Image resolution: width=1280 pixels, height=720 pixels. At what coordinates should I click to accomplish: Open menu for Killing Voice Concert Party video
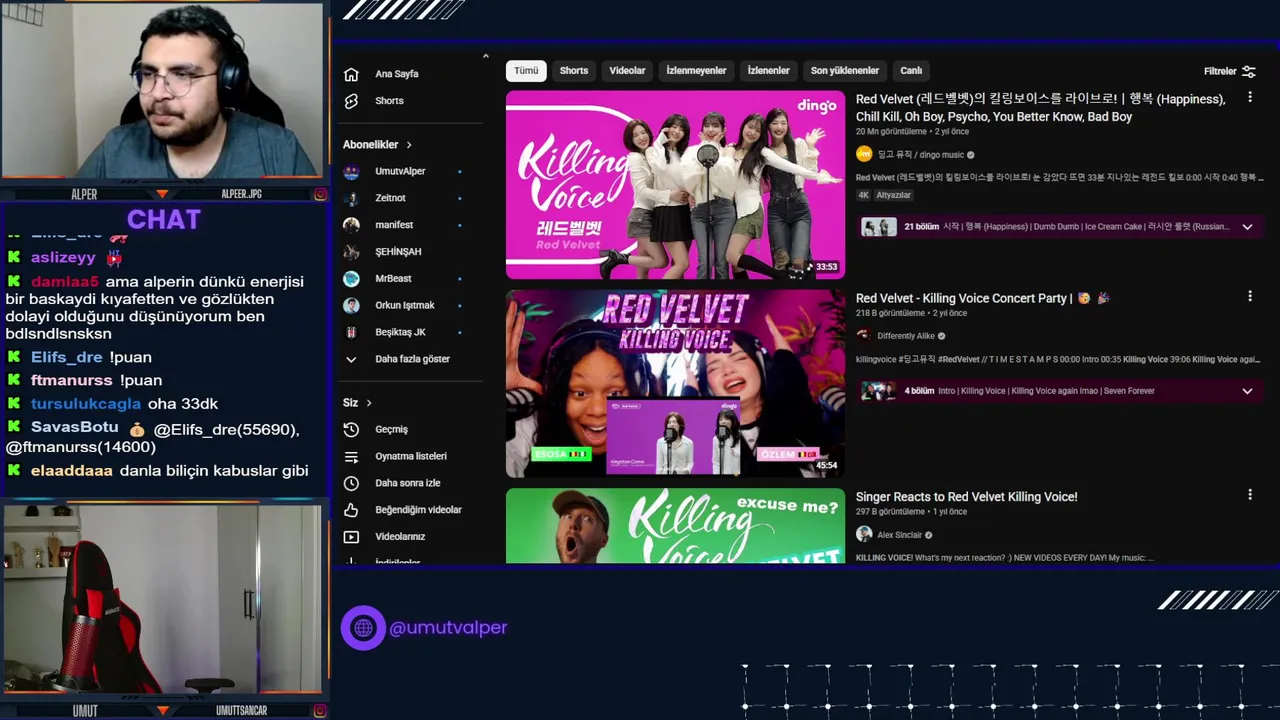(x=1249, y=296)
